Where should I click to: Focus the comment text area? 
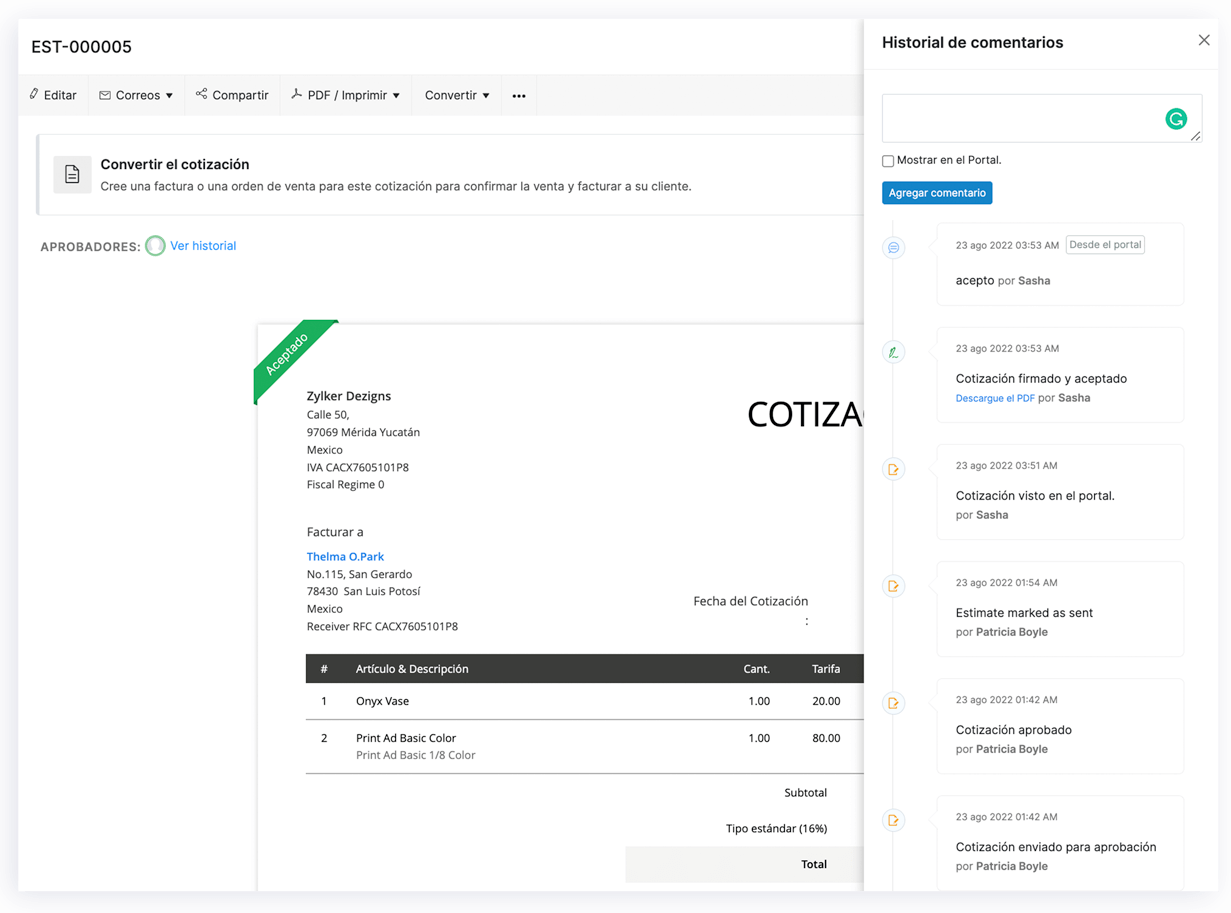[x=1020, y=118]
